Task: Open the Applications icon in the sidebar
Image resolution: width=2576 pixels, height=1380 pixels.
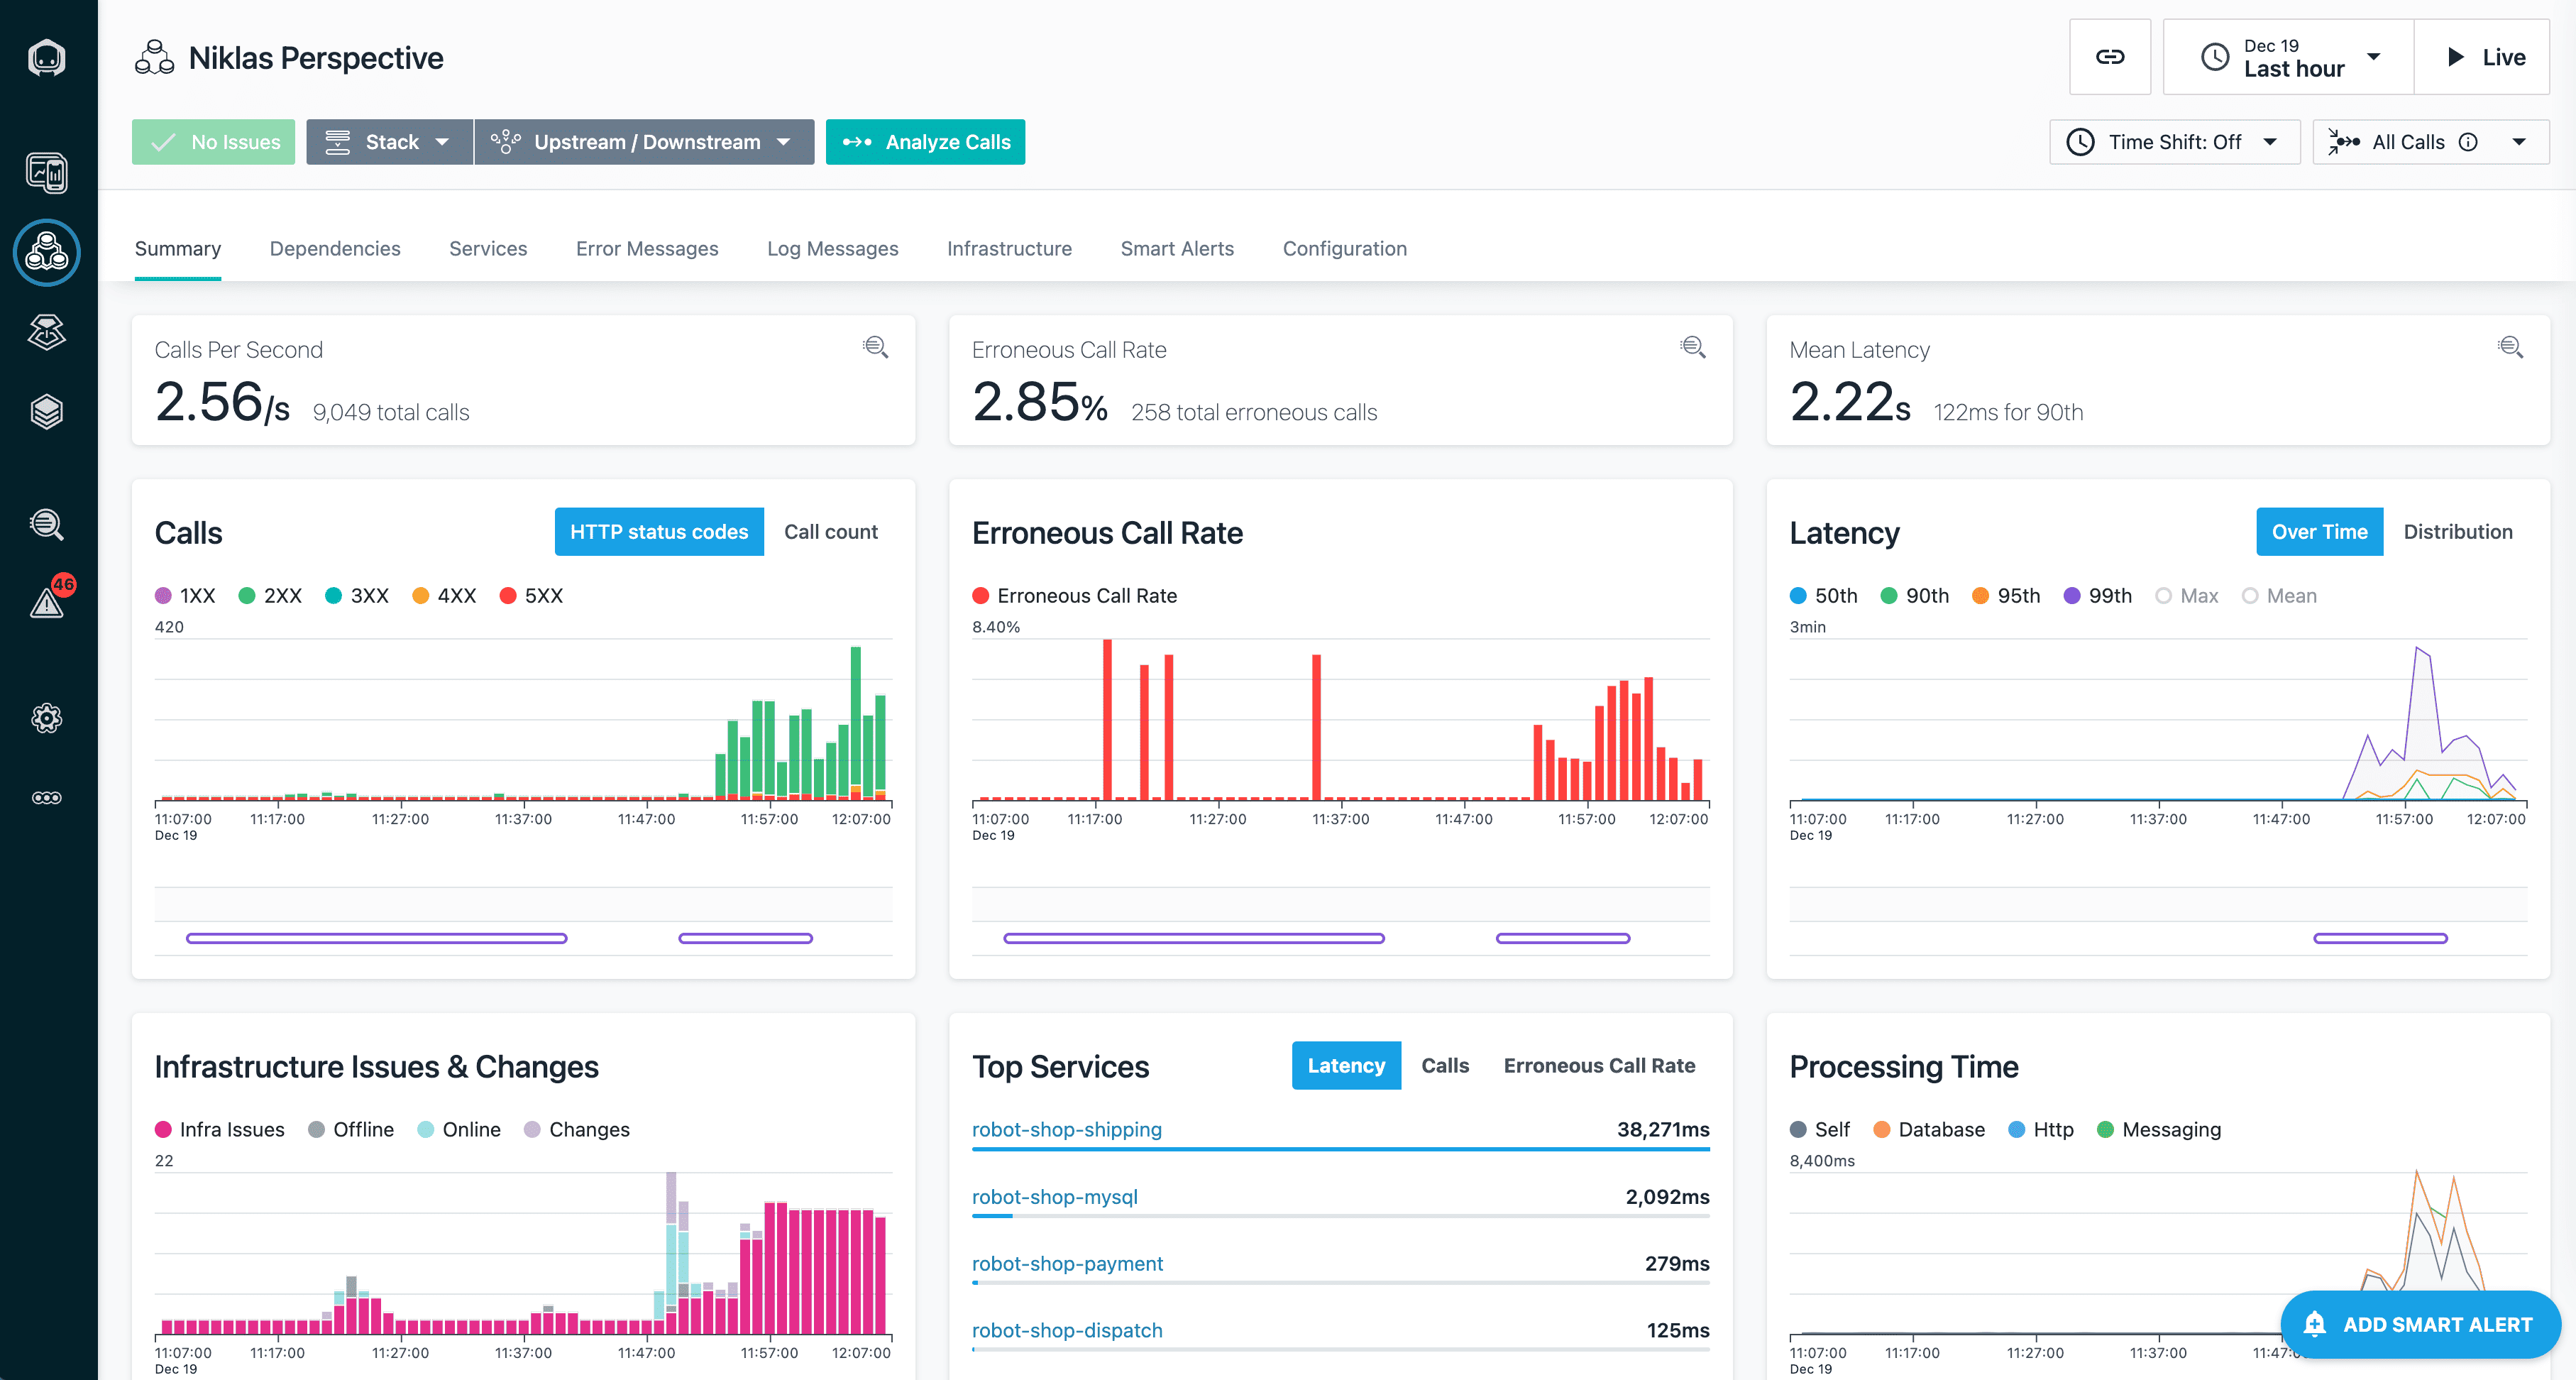Action: 47,253
